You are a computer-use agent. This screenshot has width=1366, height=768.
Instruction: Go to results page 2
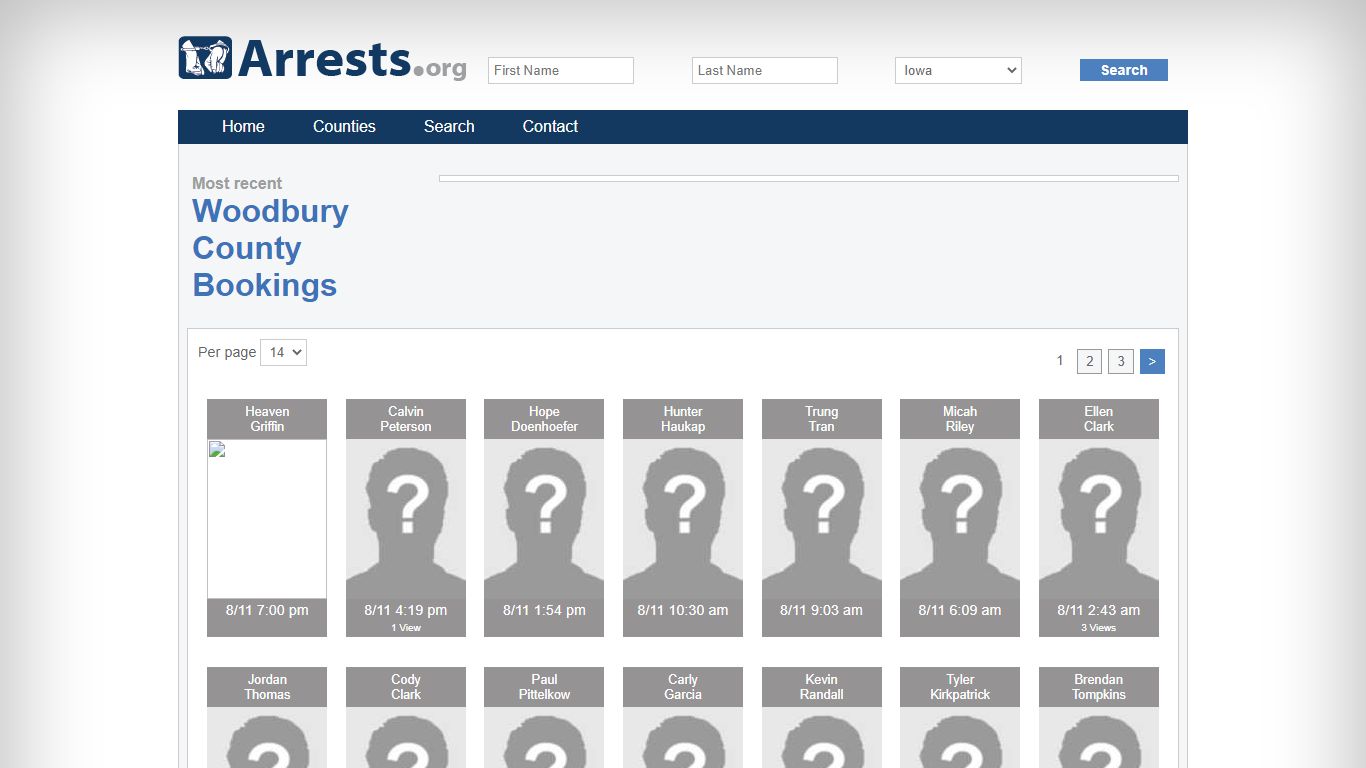1089,362
